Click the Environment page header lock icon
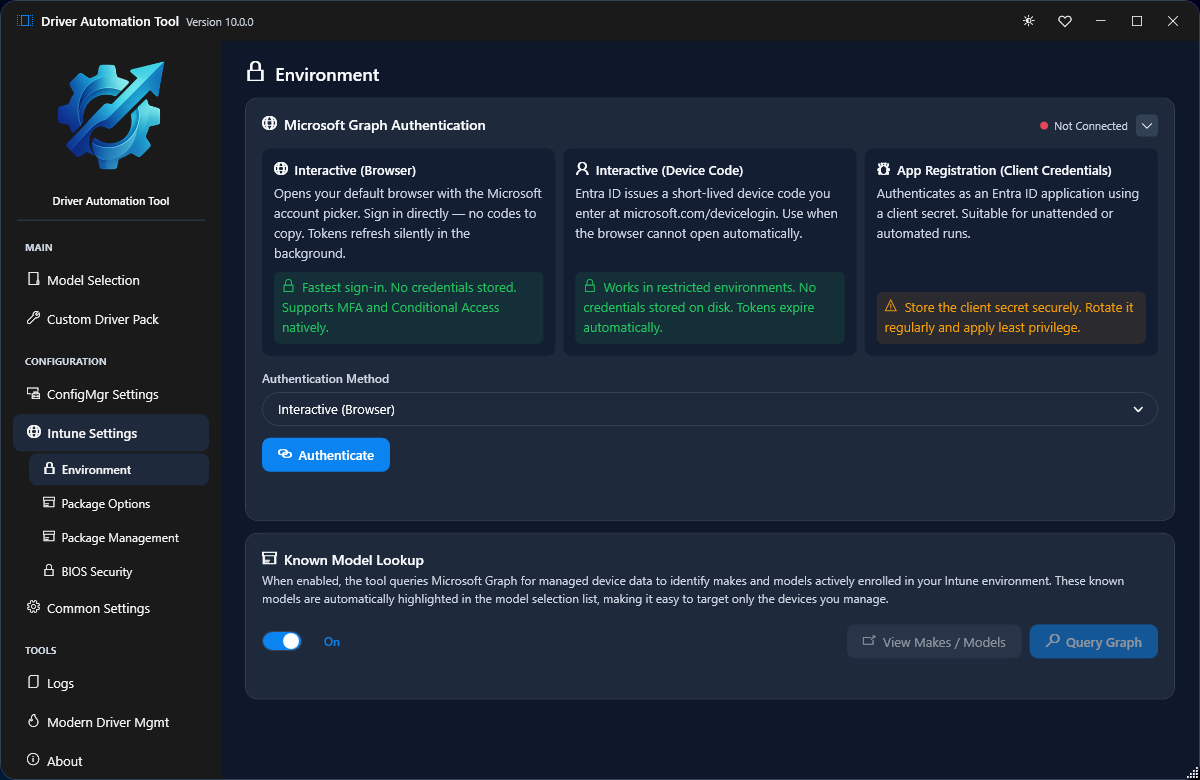Viewport: 1200px width, 780px height. tap(256, 72)
